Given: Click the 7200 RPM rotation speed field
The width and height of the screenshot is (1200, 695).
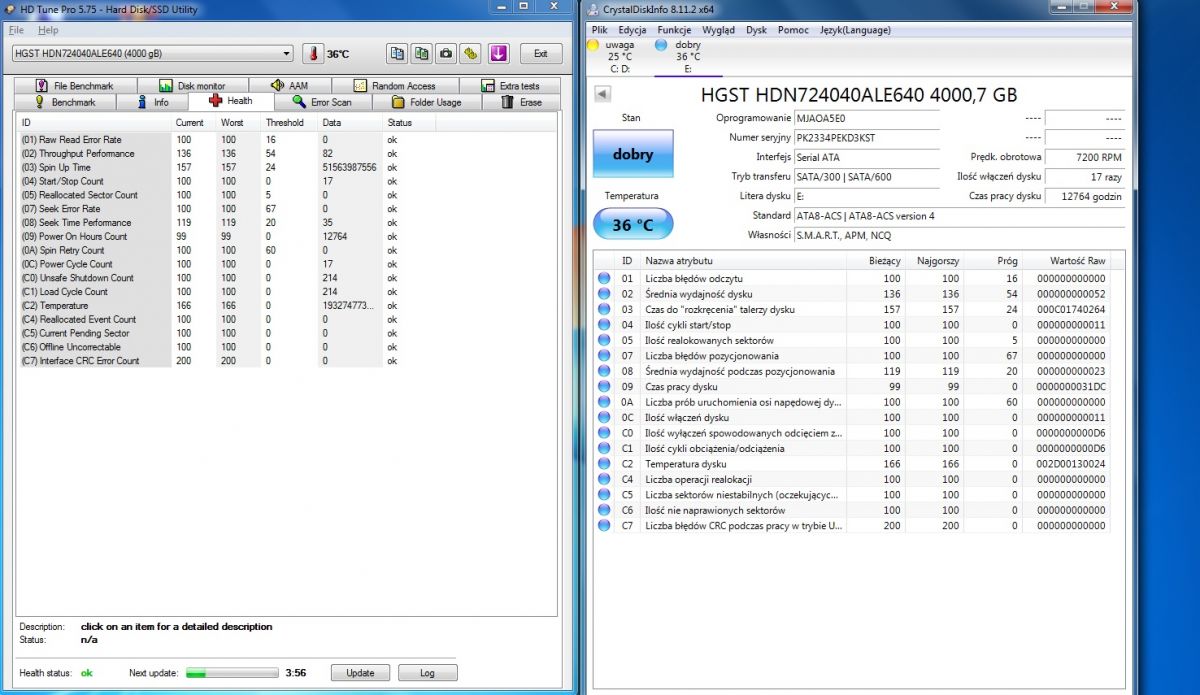Looking at the screenshot, I should [1085, 157].
